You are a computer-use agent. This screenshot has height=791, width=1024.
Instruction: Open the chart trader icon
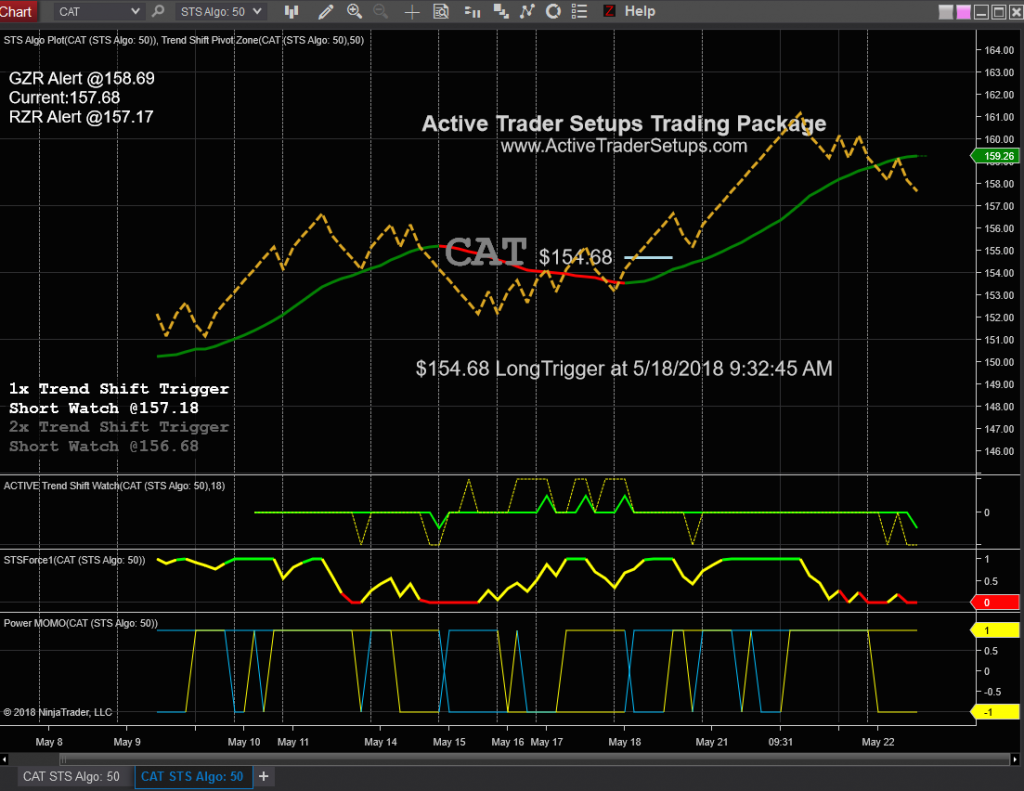point(472,11)
